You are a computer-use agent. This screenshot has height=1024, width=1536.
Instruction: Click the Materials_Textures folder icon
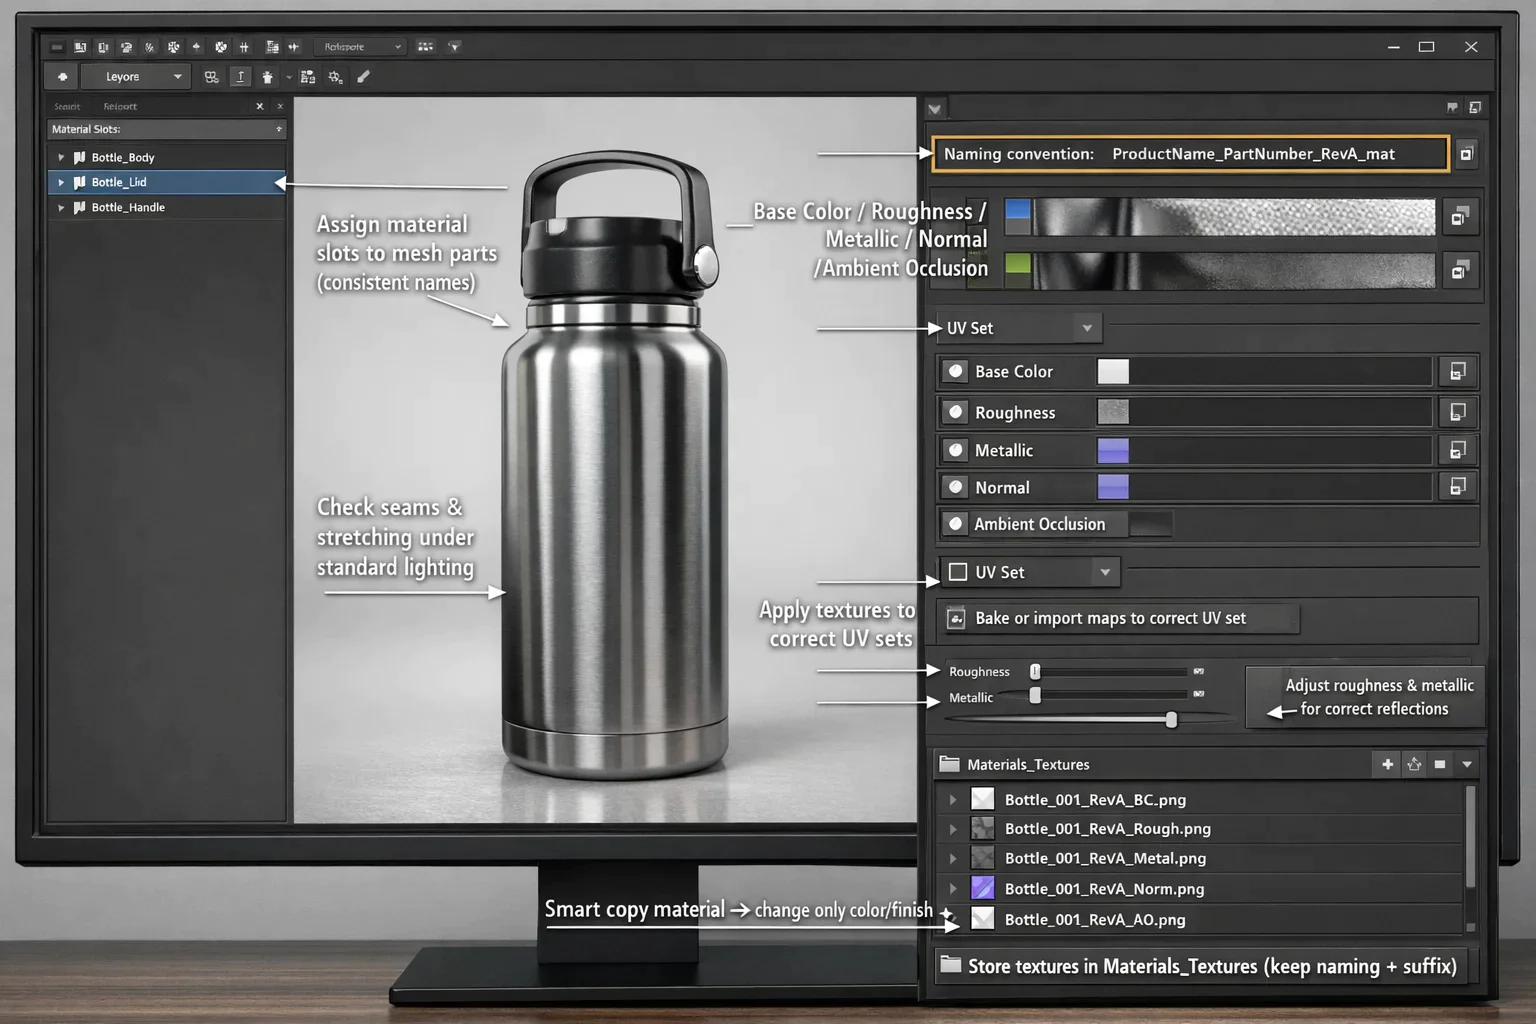click(948, 764)
